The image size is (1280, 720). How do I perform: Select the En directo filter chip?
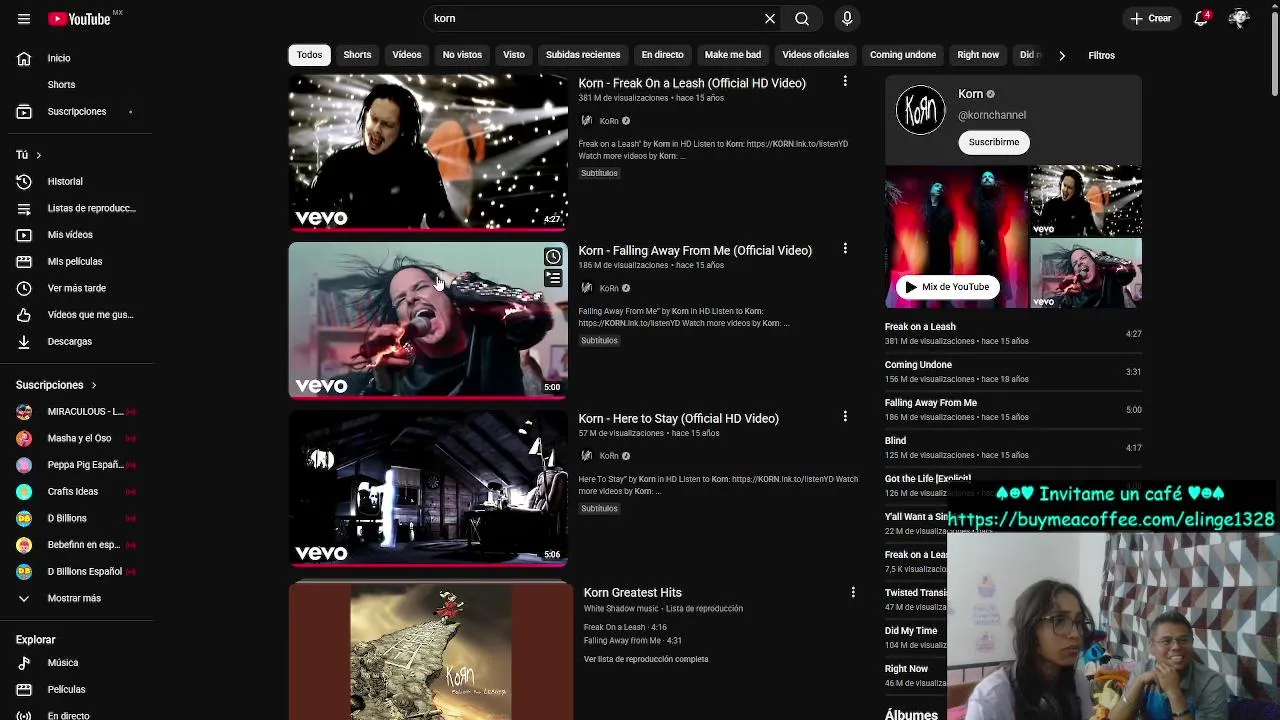pos(662,55)
